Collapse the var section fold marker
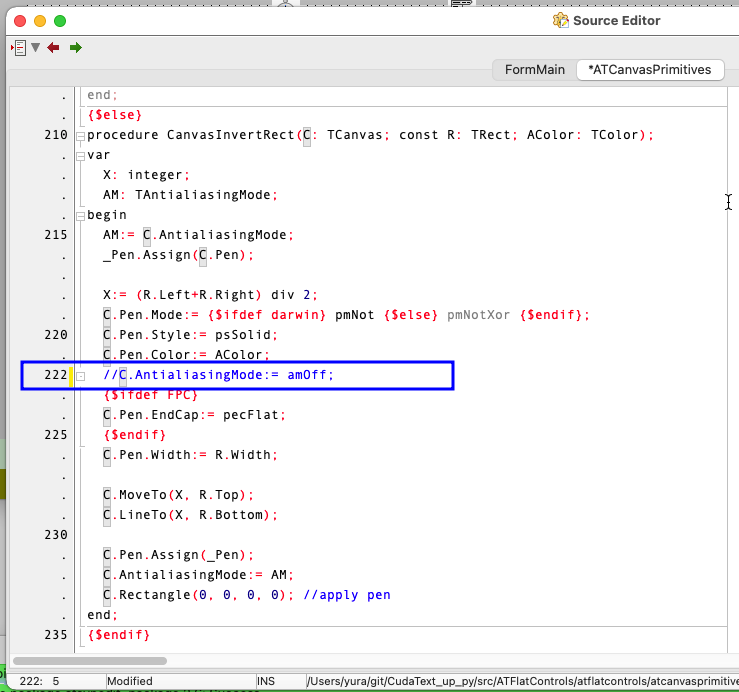This screenshot has height=692, width=739. 81,157
